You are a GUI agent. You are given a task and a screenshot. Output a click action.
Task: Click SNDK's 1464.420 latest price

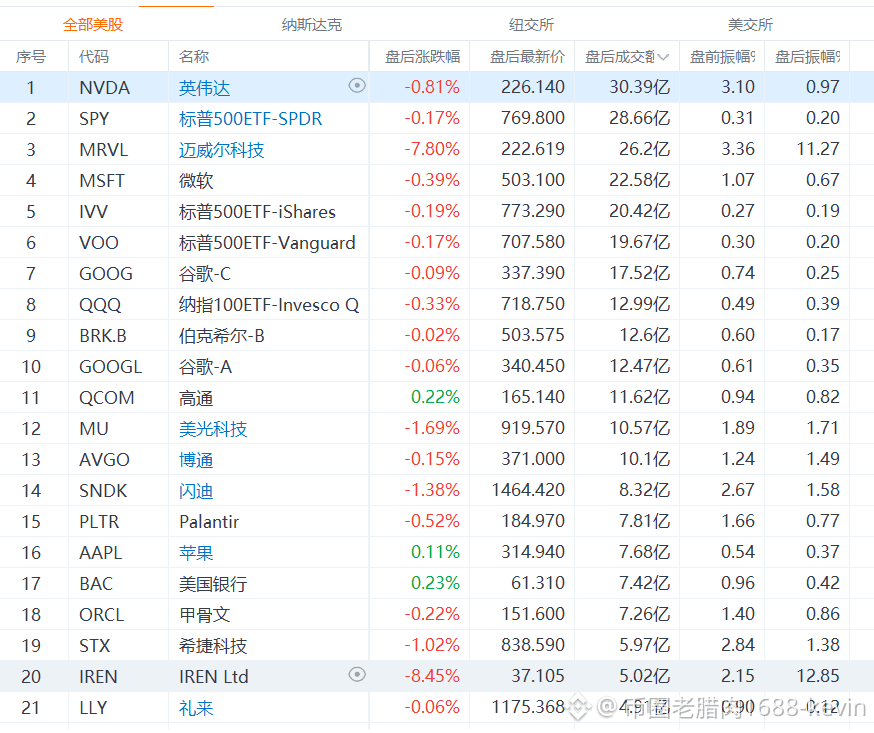point(528,490)
